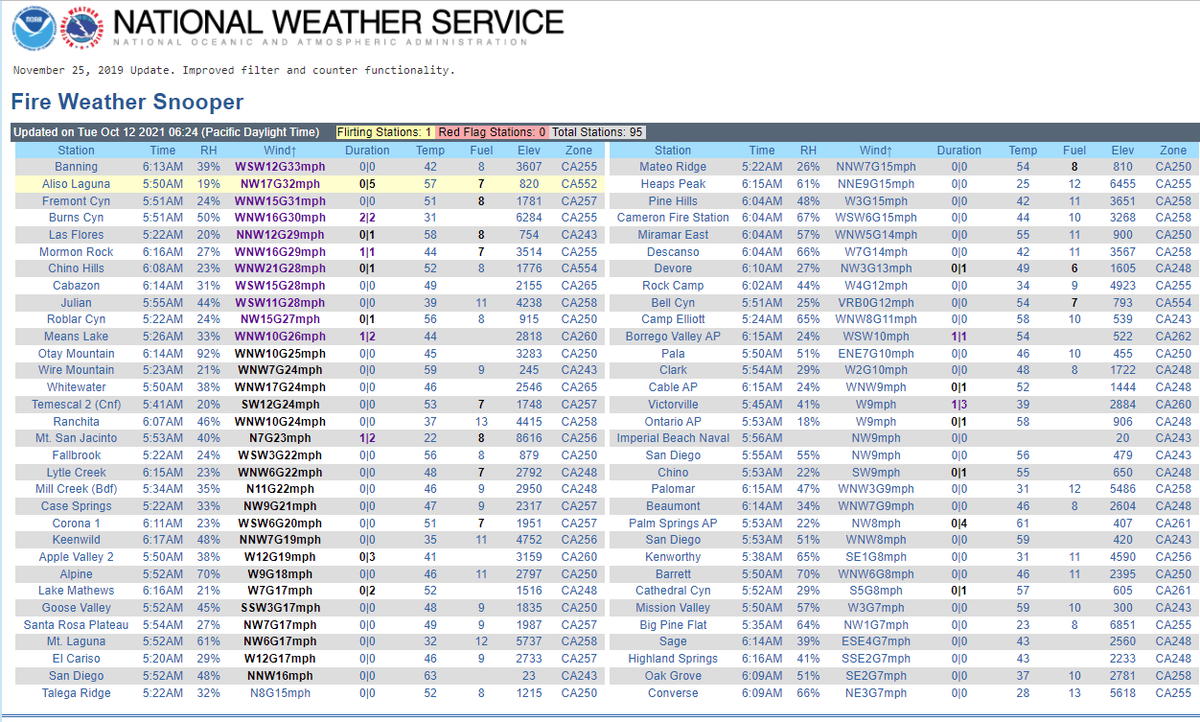Open the Mormon Rock station link

[x=76, y=252]
